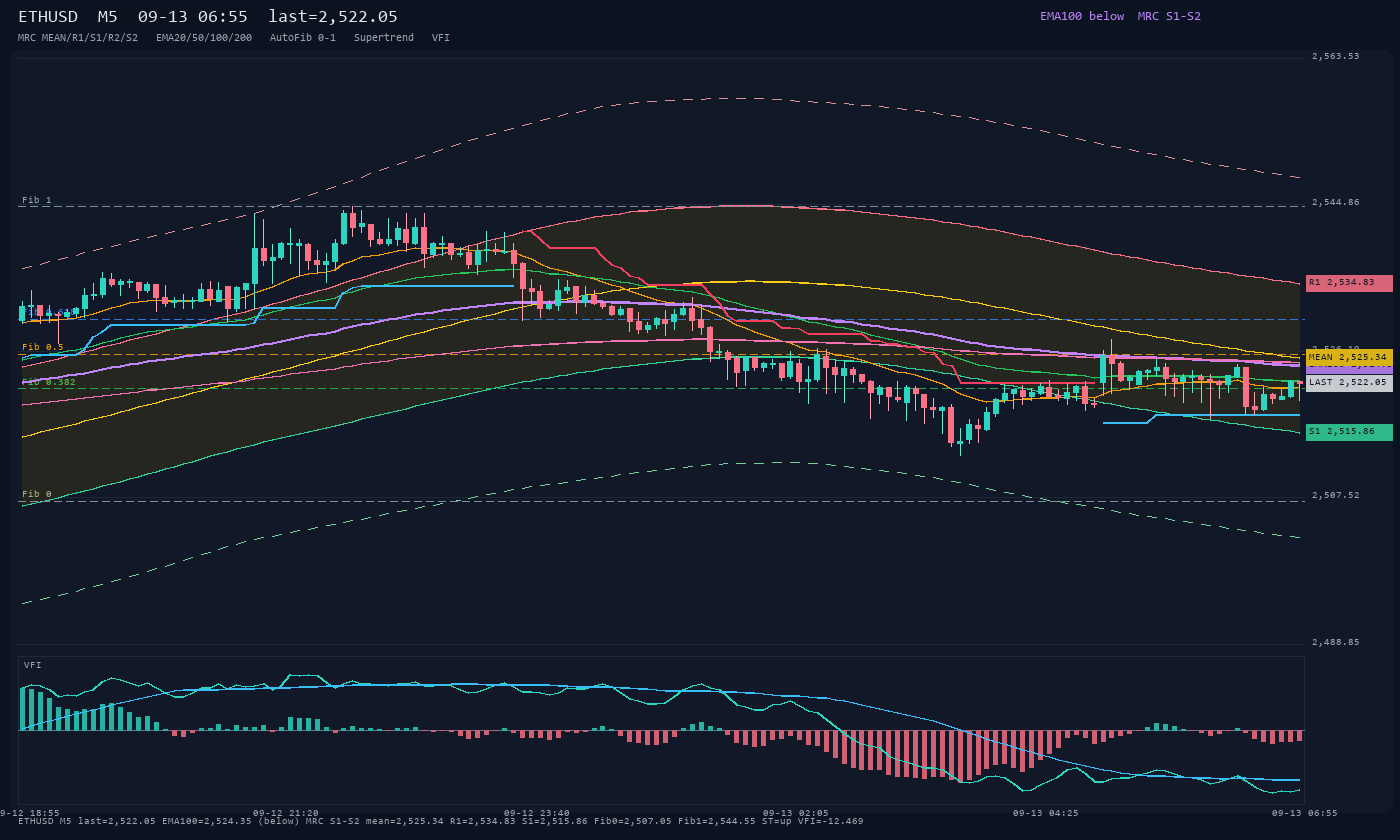Click the white 'LAST 2,522.05' price tag
The width and height of the screenshot is (1400, 840).
pyautogui.click(x=1349, y=383)
